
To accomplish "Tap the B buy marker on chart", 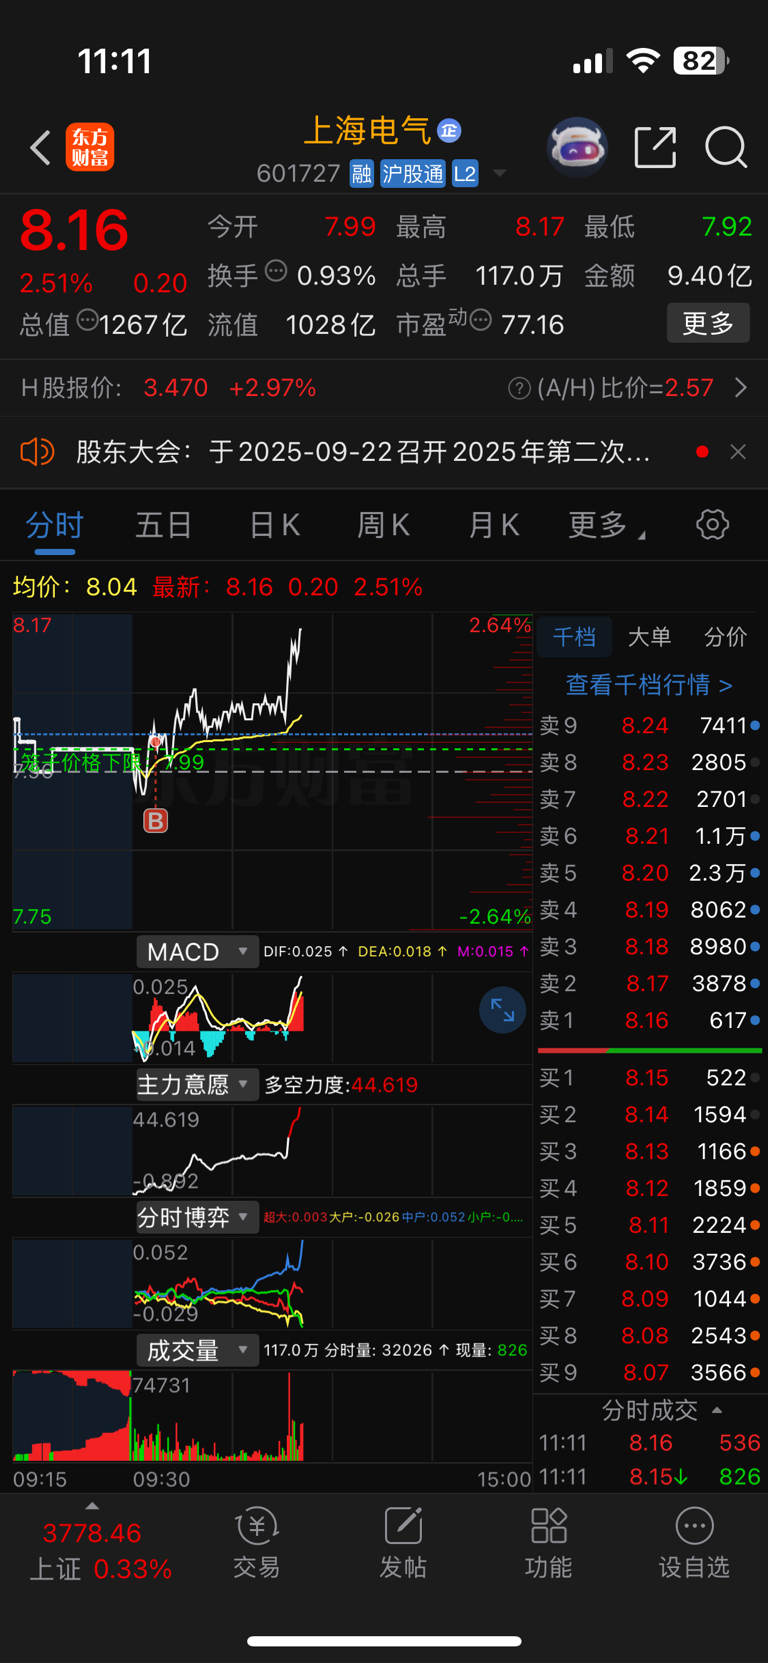I will 155,821.
